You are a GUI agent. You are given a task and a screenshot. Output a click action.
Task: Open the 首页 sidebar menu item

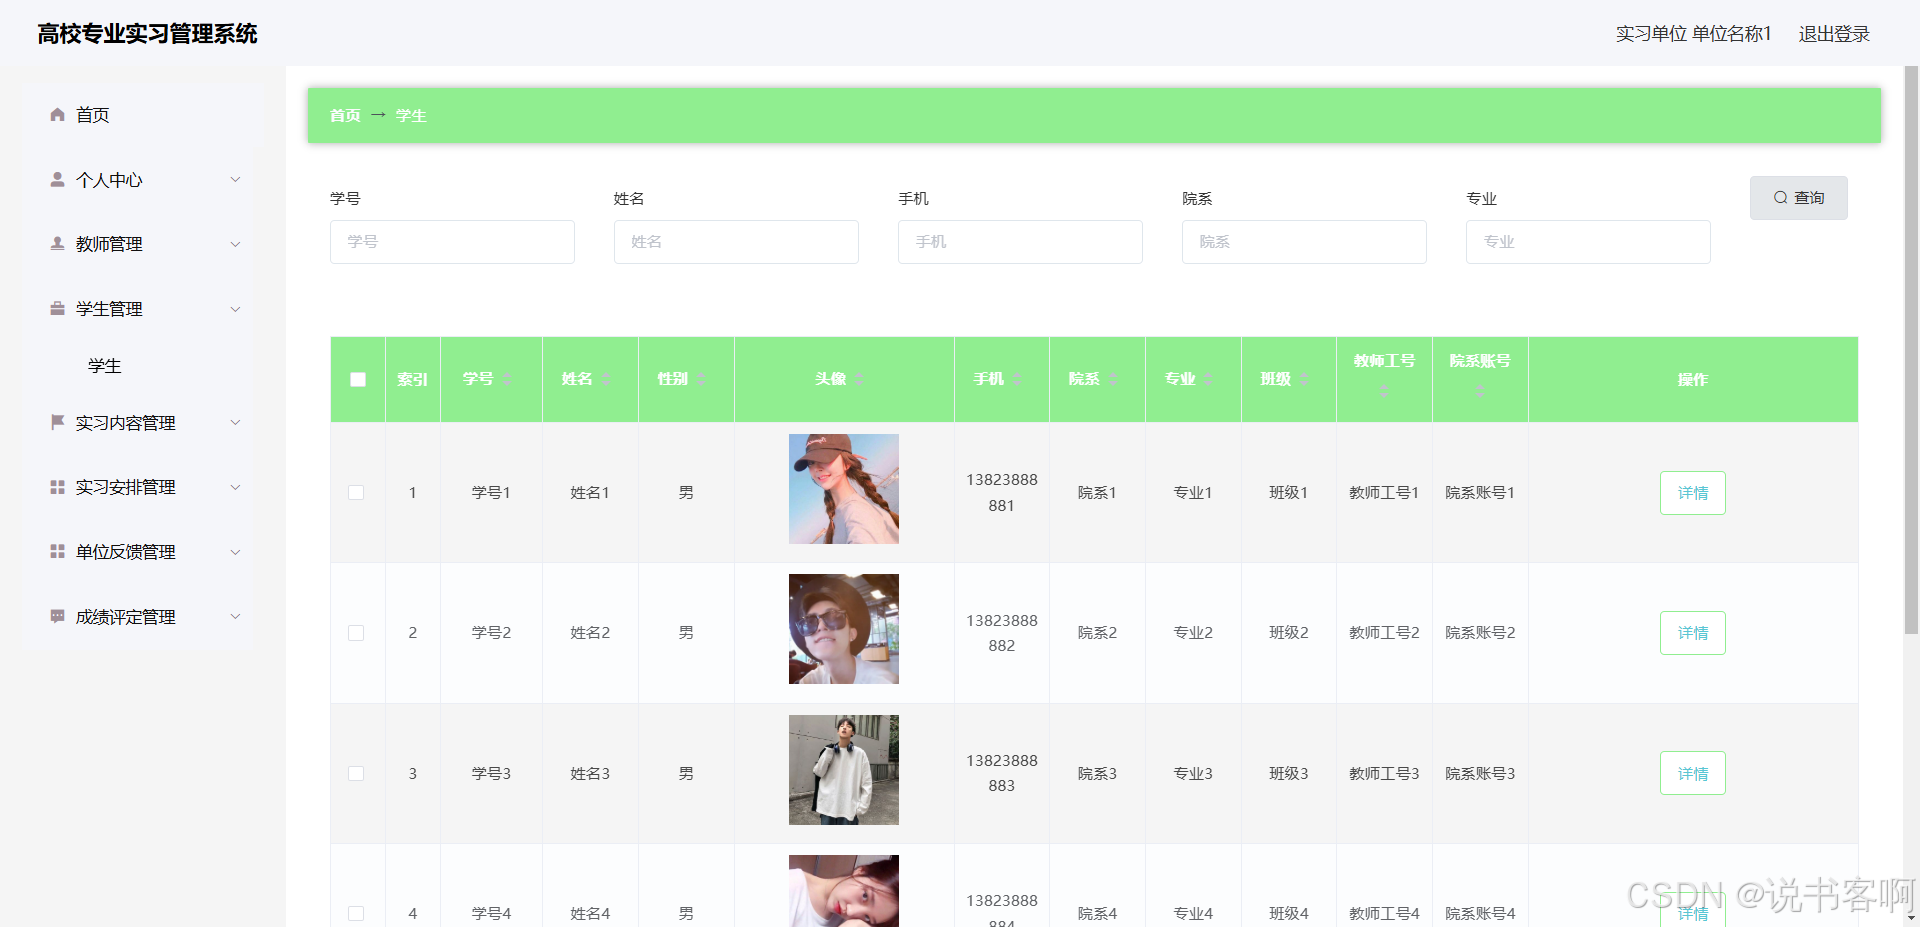[146, 115]
